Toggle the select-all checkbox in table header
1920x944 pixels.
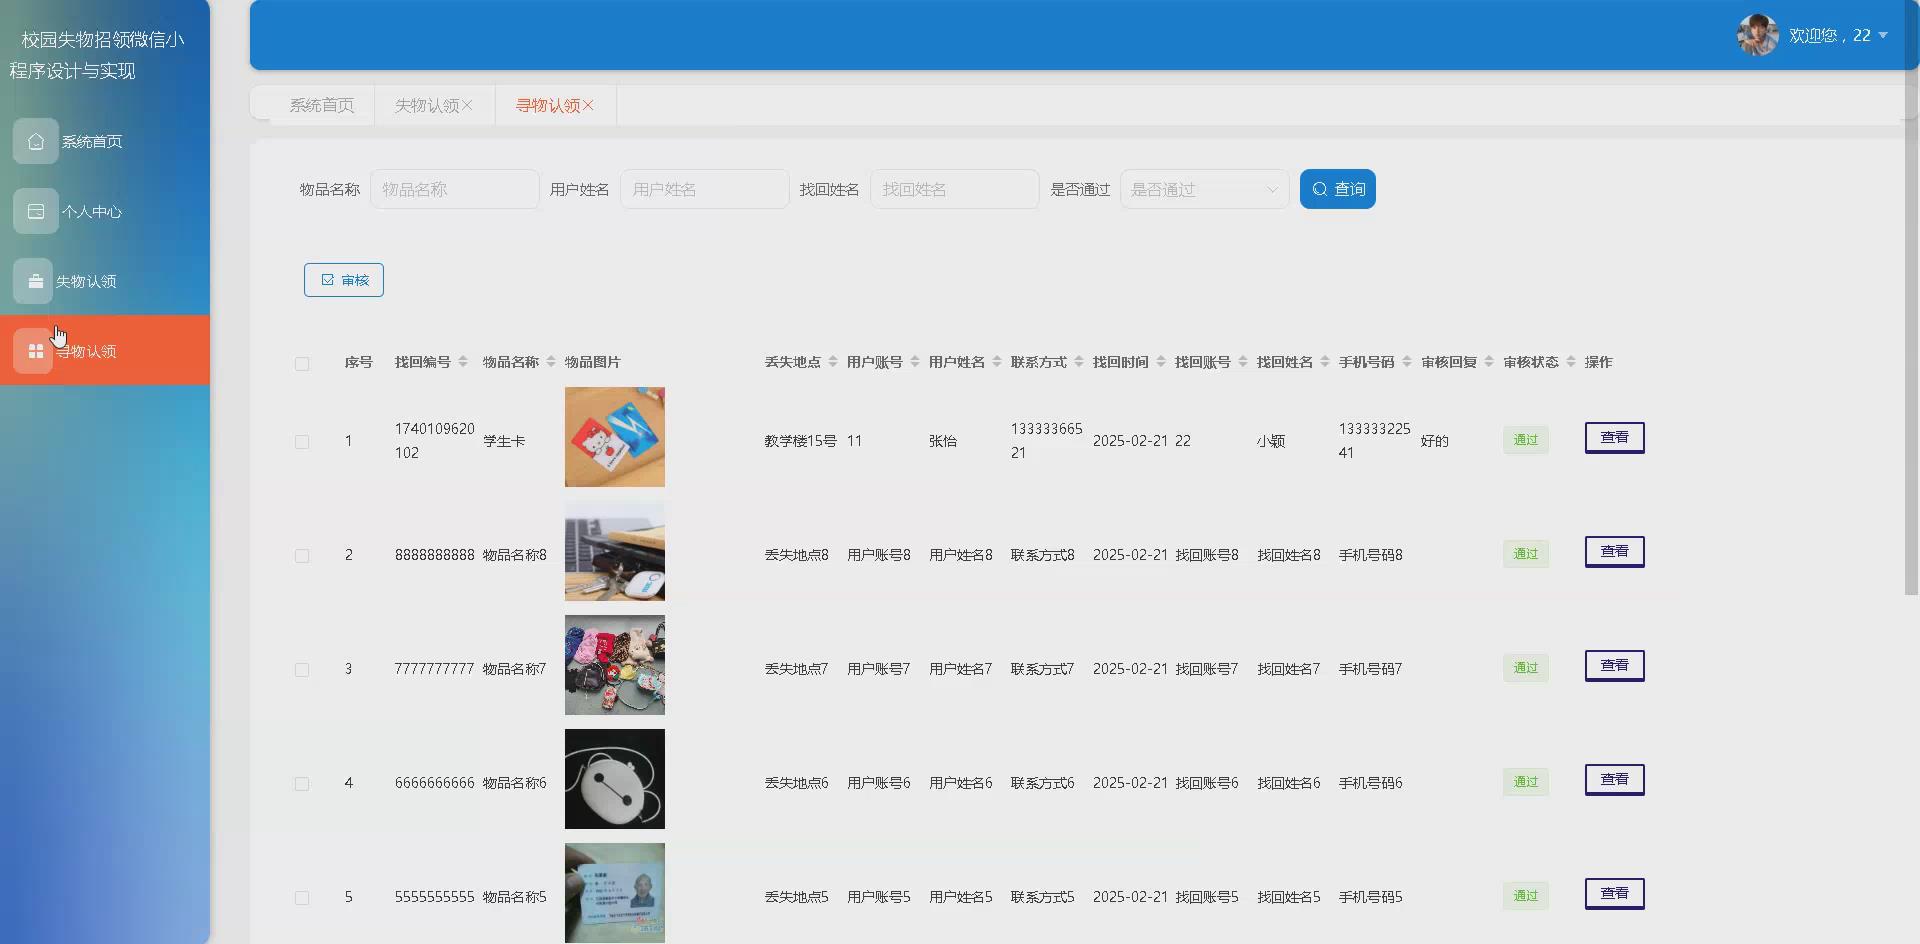[303, 364]
